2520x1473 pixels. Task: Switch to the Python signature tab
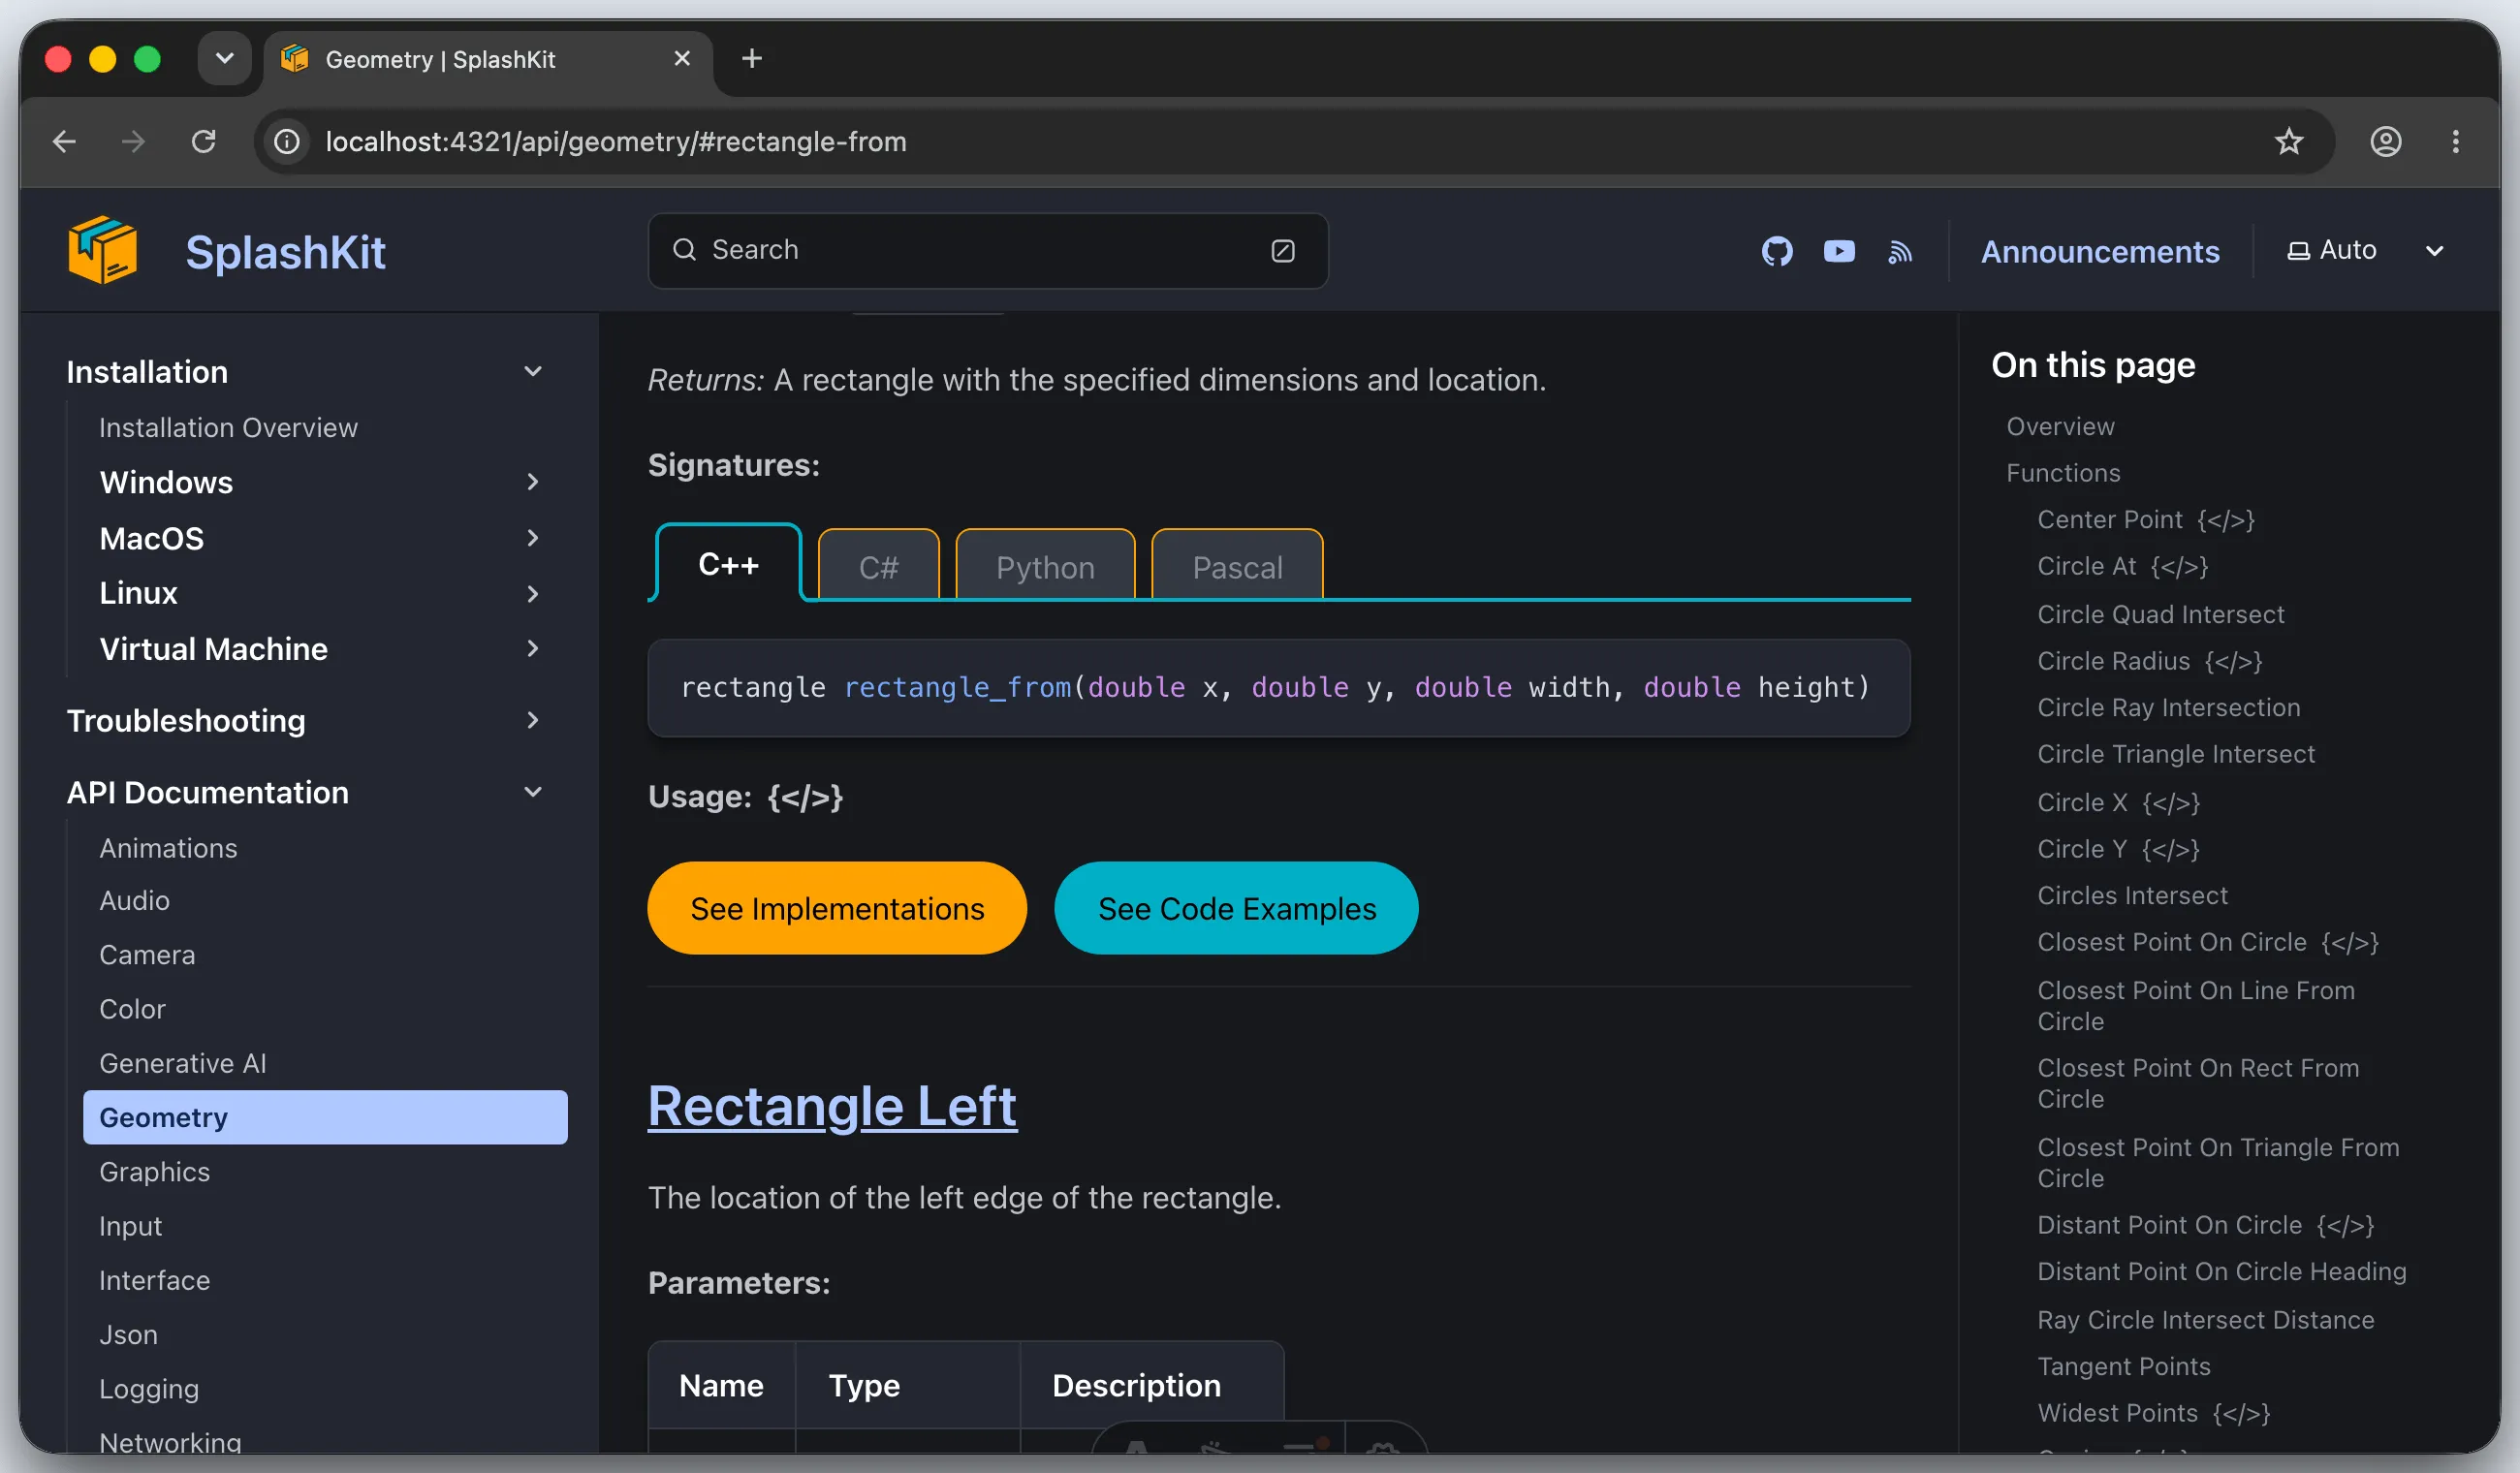pos(1045,567)
